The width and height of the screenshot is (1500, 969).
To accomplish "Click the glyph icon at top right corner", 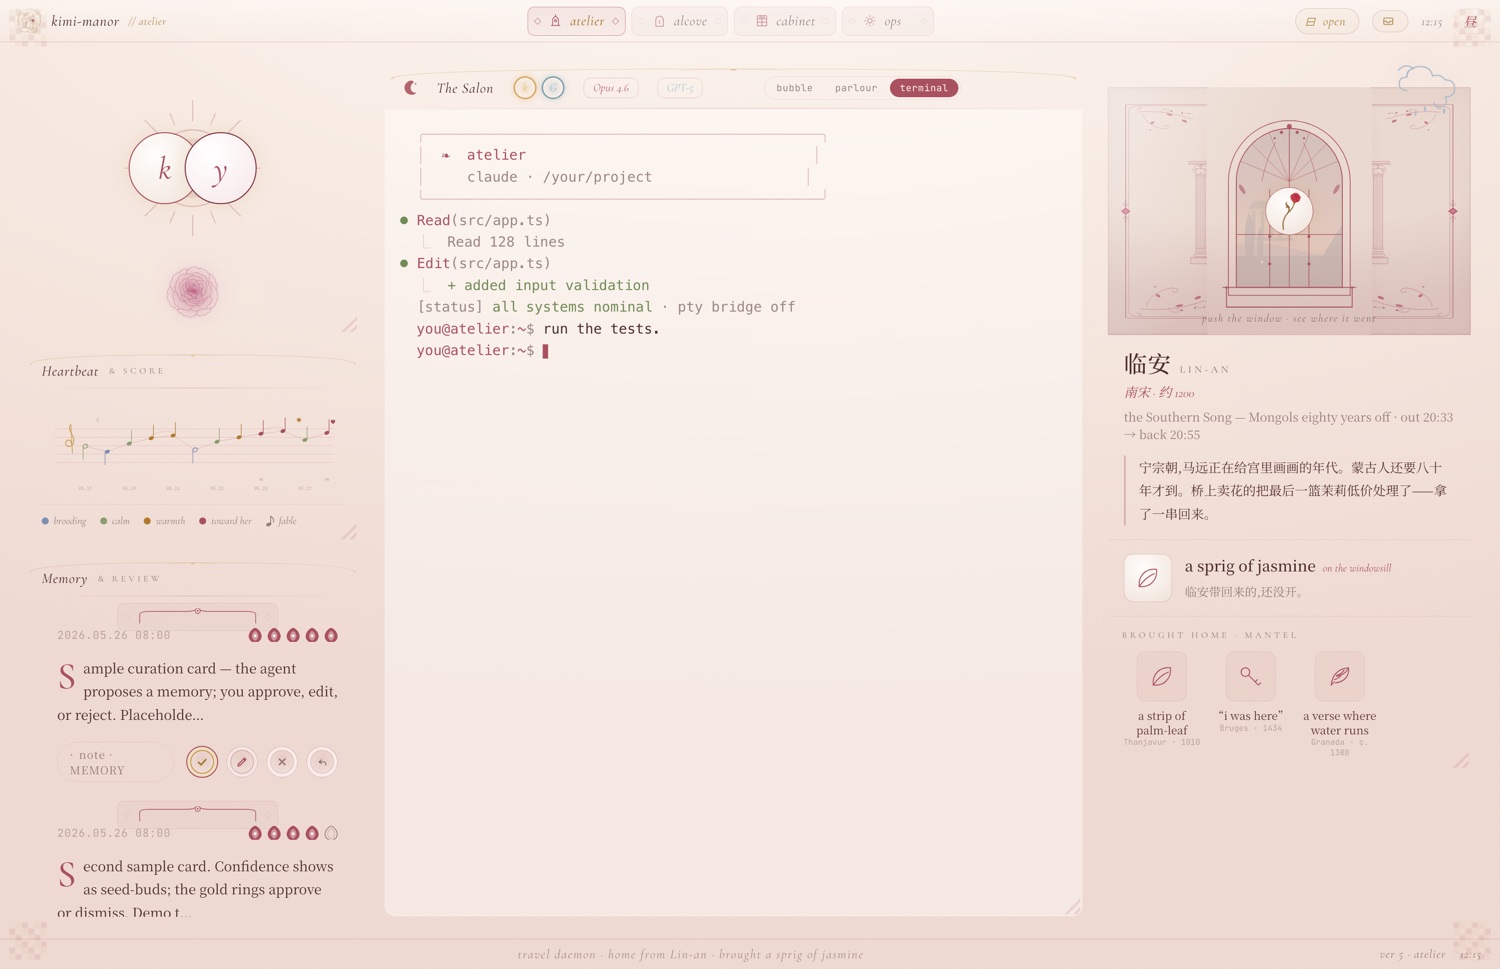I will (1471, 21).
